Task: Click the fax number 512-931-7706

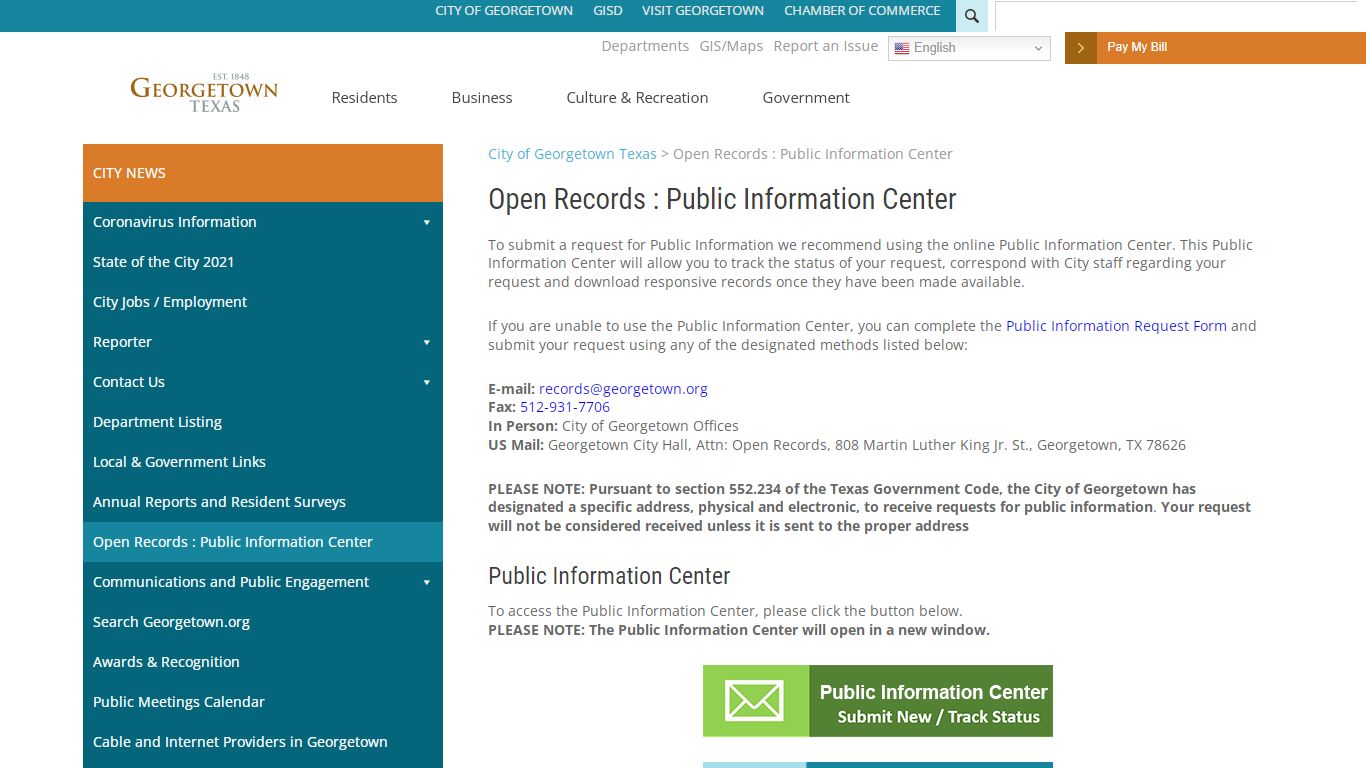Action: (565, 407)
